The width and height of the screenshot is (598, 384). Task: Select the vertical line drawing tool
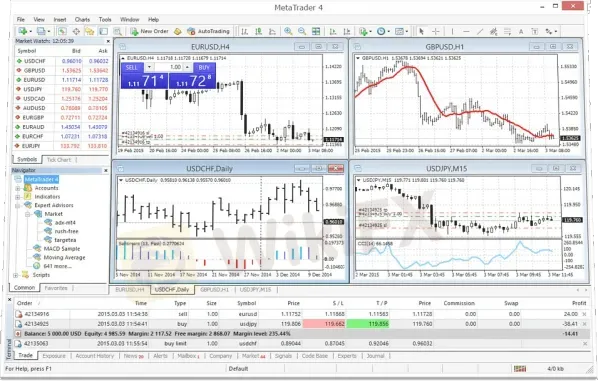click(x=452, y=32)
